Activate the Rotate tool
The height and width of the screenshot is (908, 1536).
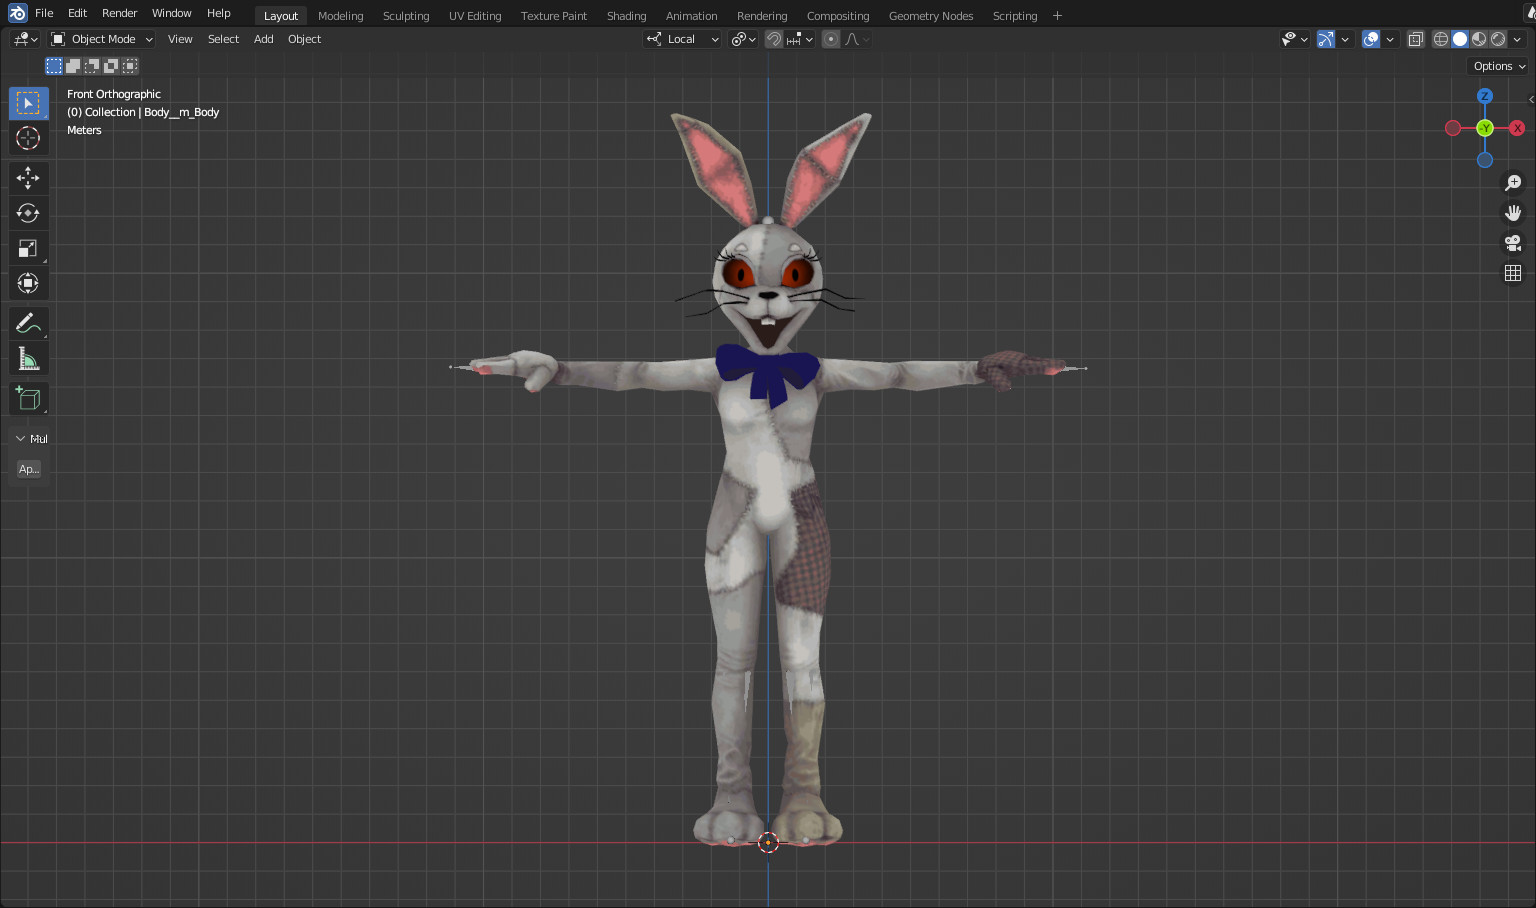click(x=28, y=213)
